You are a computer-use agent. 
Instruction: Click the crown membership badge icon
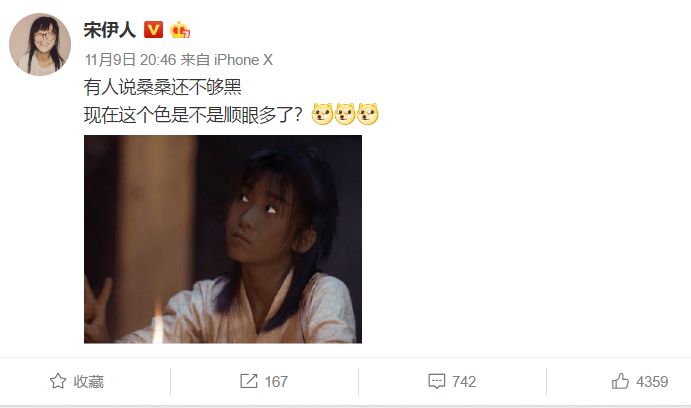(x=180, y=30)
